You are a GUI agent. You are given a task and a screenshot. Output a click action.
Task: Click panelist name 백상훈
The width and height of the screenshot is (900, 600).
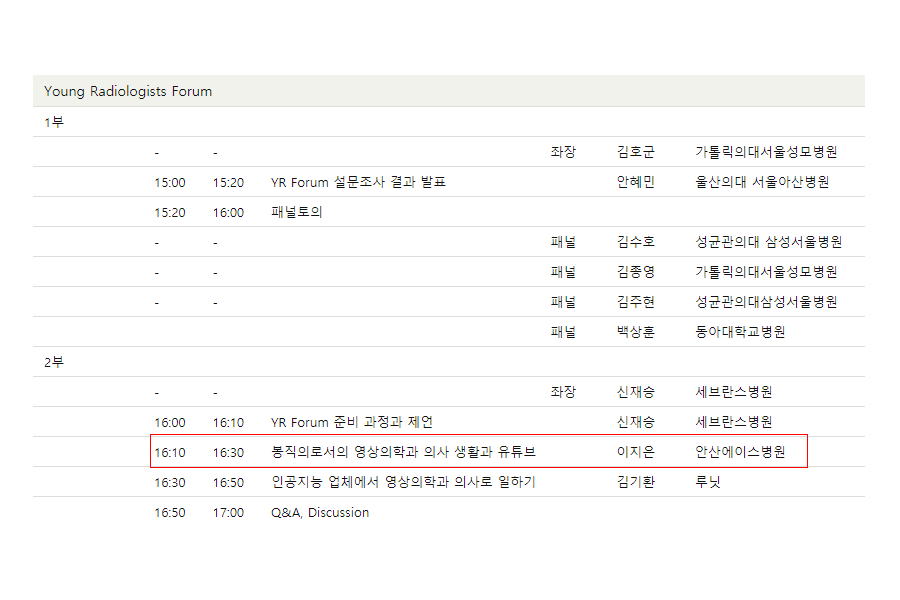pyautogui.click(x=636, y=332)
